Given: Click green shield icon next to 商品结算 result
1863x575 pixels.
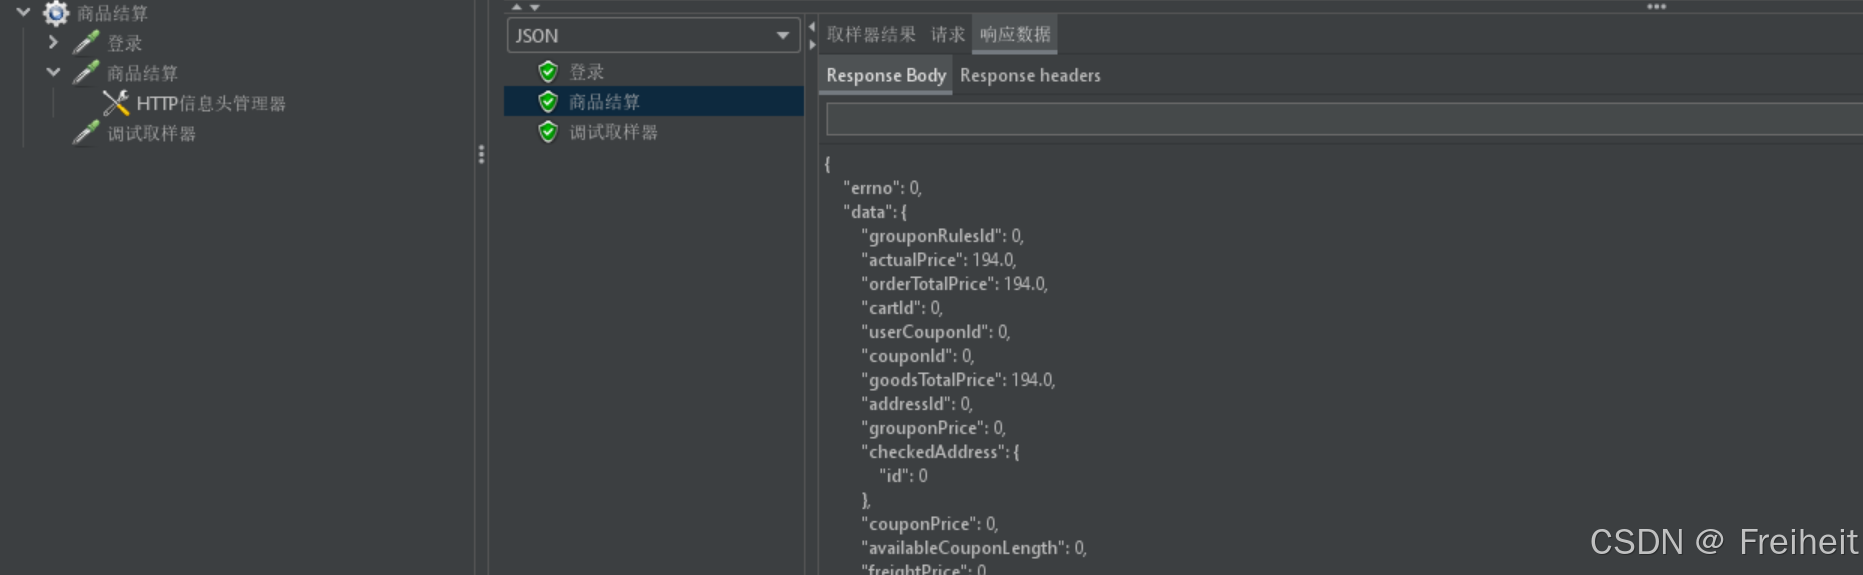Looking at the screenshot, I should (548, 101).
